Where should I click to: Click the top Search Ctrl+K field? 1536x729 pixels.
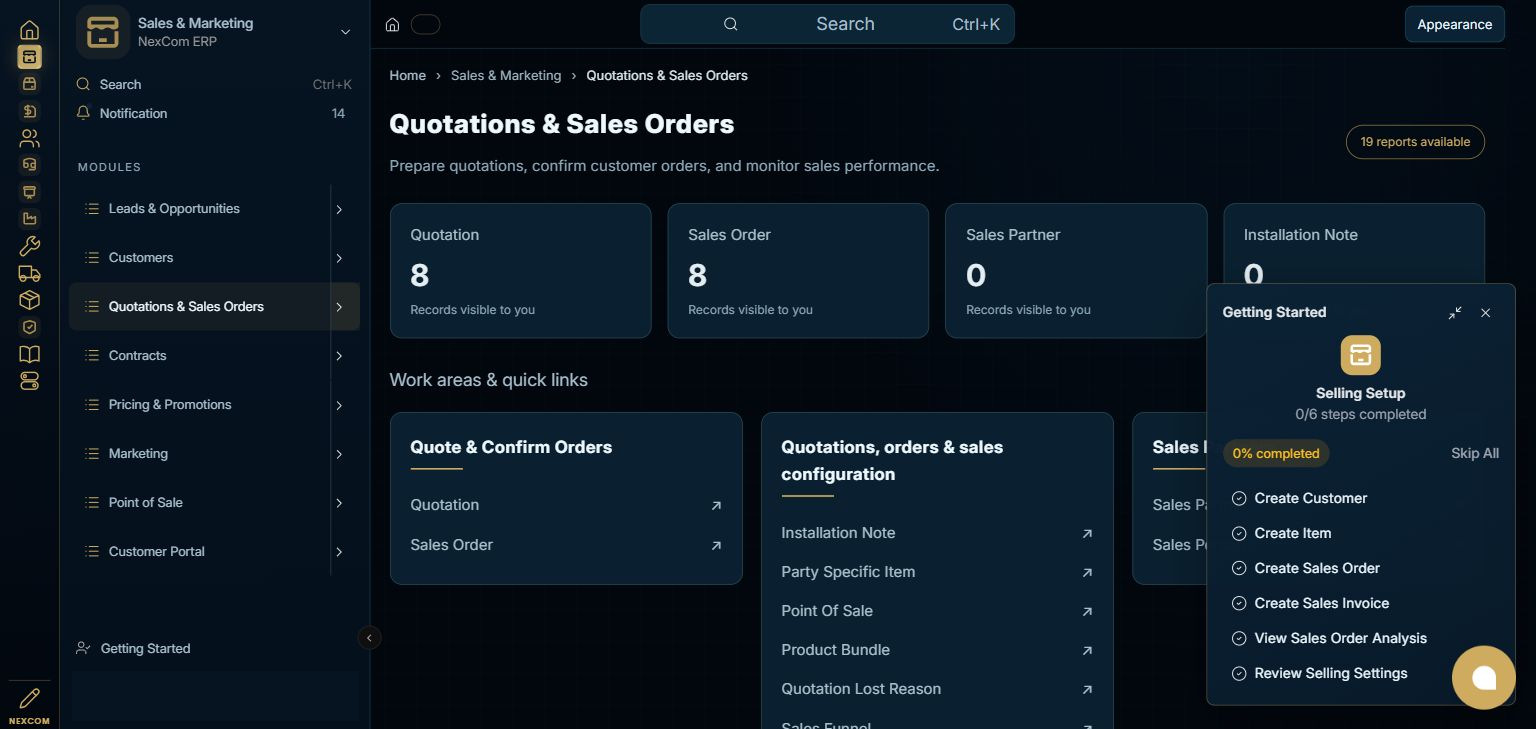[827, 24]
